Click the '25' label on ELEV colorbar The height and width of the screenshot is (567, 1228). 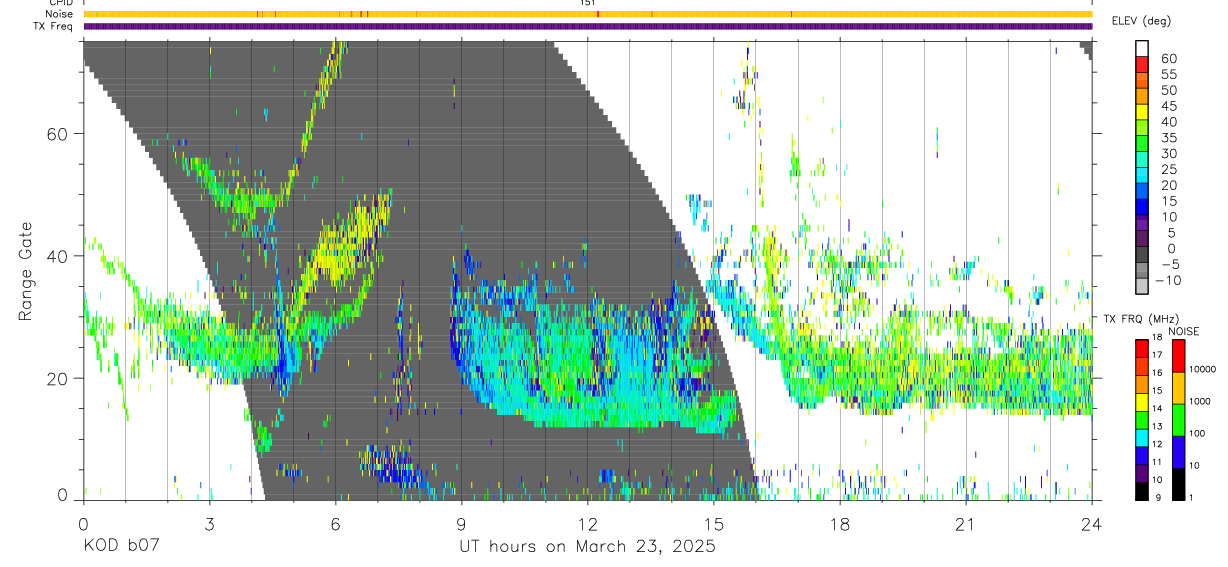click(1169, 169)
